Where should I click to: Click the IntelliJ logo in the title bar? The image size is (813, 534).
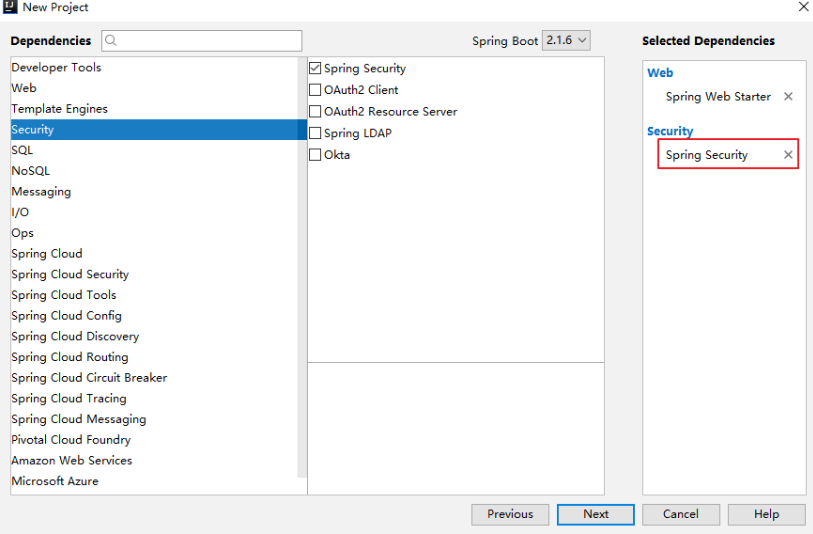tap(10, 7)
